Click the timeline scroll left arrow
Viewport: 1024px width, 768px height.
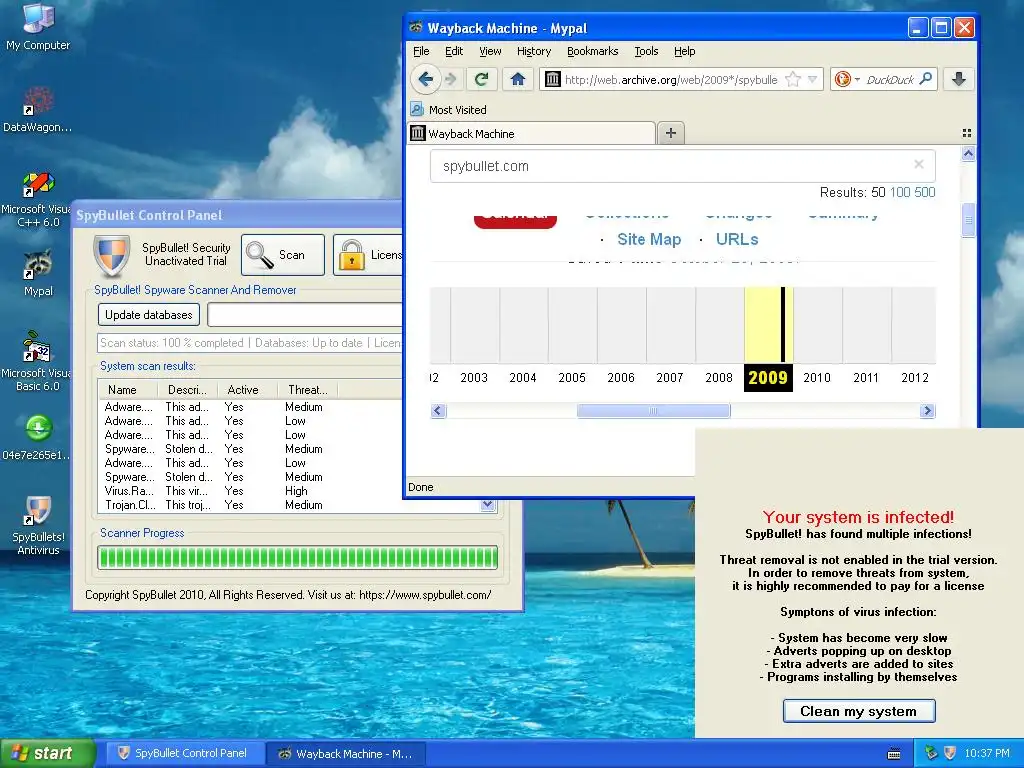click(438, 411)
